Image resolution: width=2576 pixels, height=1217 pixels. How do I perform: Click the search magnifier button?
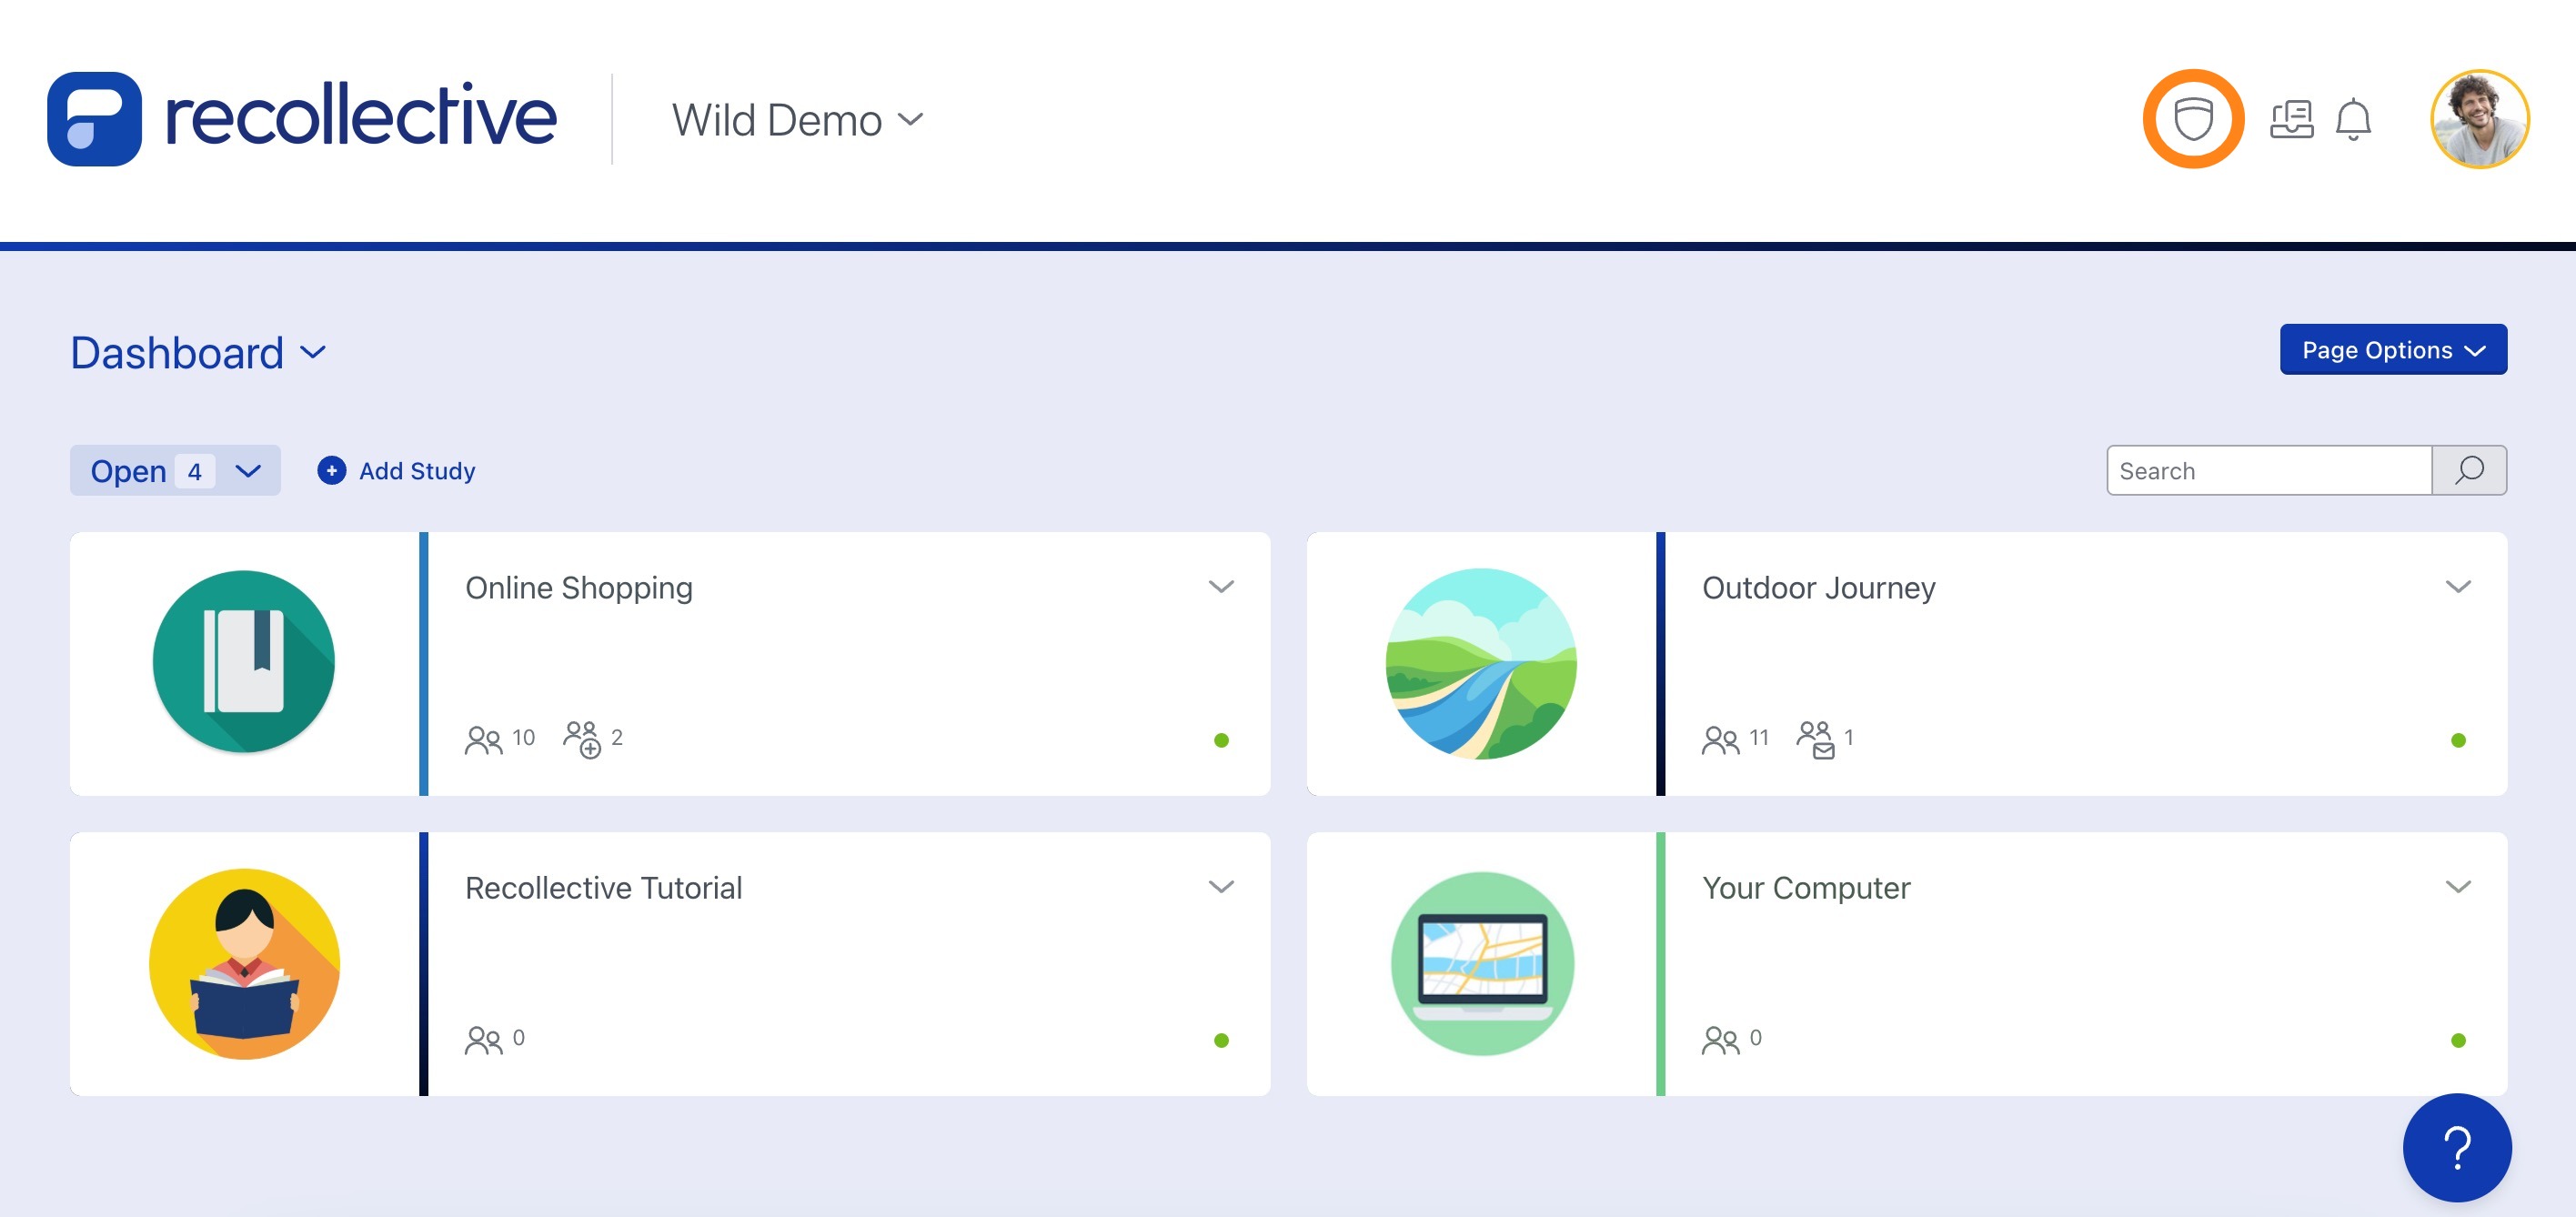point(2468,470)
